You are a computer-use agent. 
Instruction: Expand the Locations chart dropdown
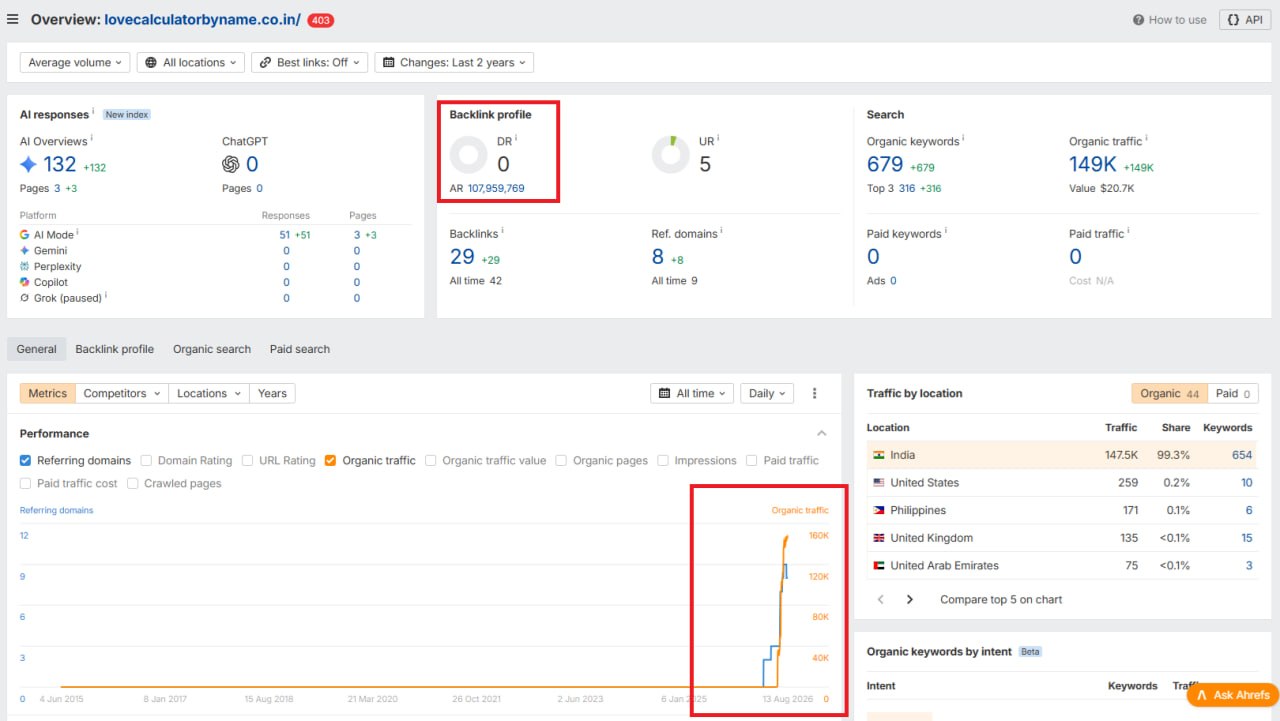click(x=208, y=394)
